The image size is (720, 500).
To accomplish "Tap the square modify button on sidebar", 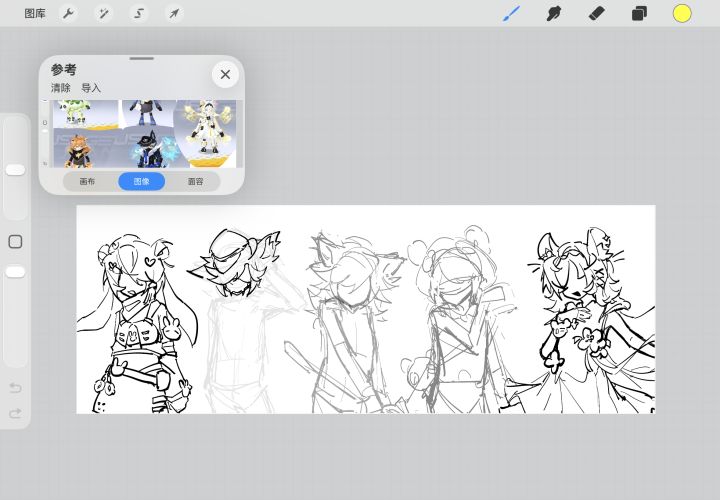I will pos(15,242).
